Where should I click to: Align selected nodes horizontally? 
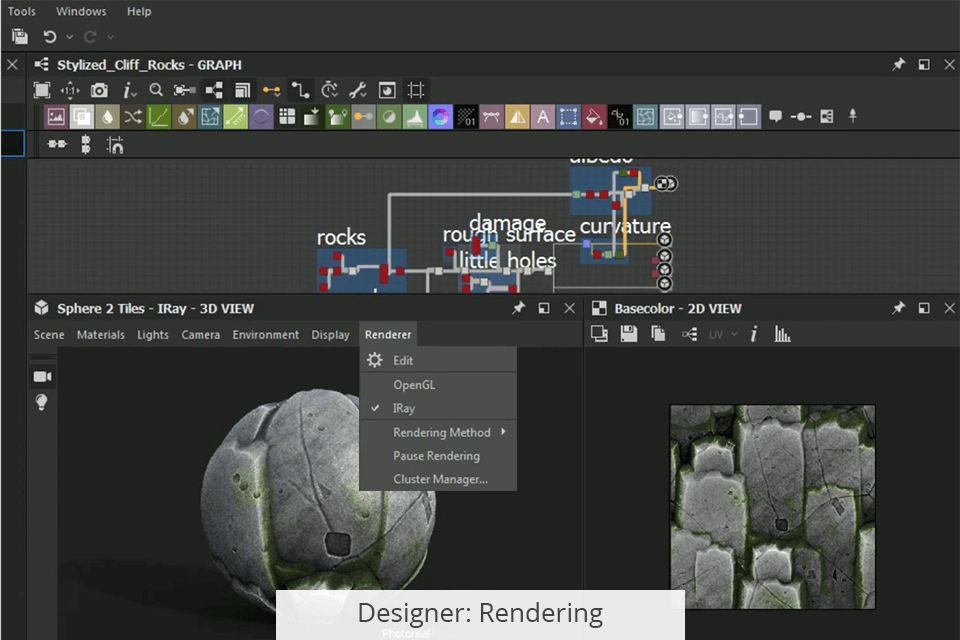point(57,145)
